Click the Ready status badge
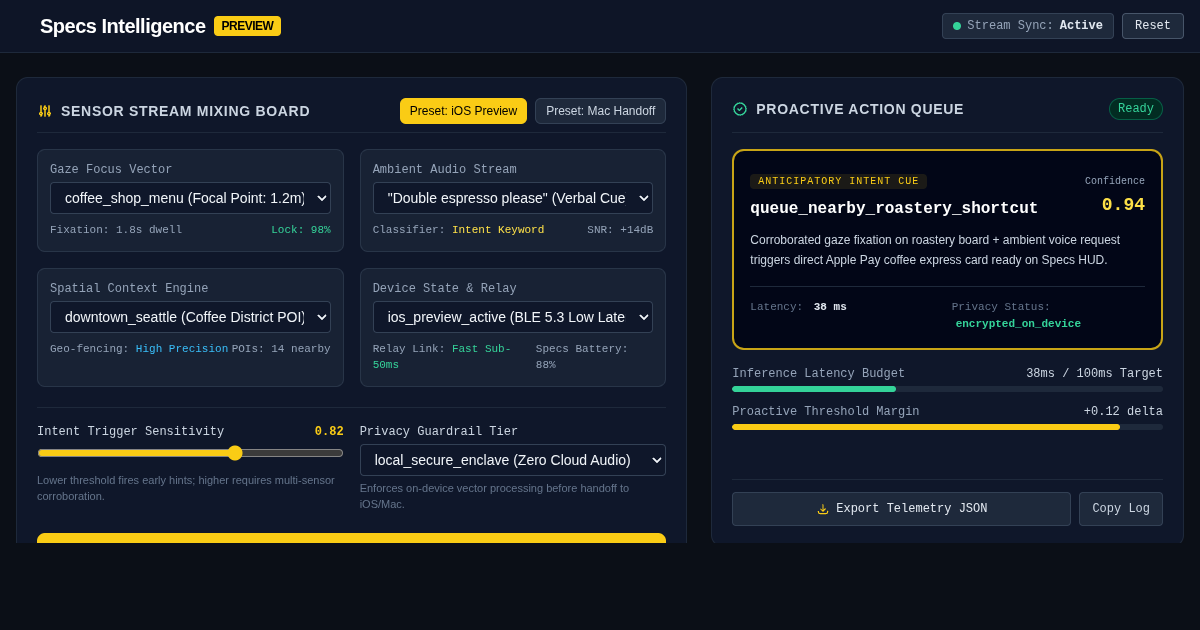1200x630 pixels. [1136, 109]
